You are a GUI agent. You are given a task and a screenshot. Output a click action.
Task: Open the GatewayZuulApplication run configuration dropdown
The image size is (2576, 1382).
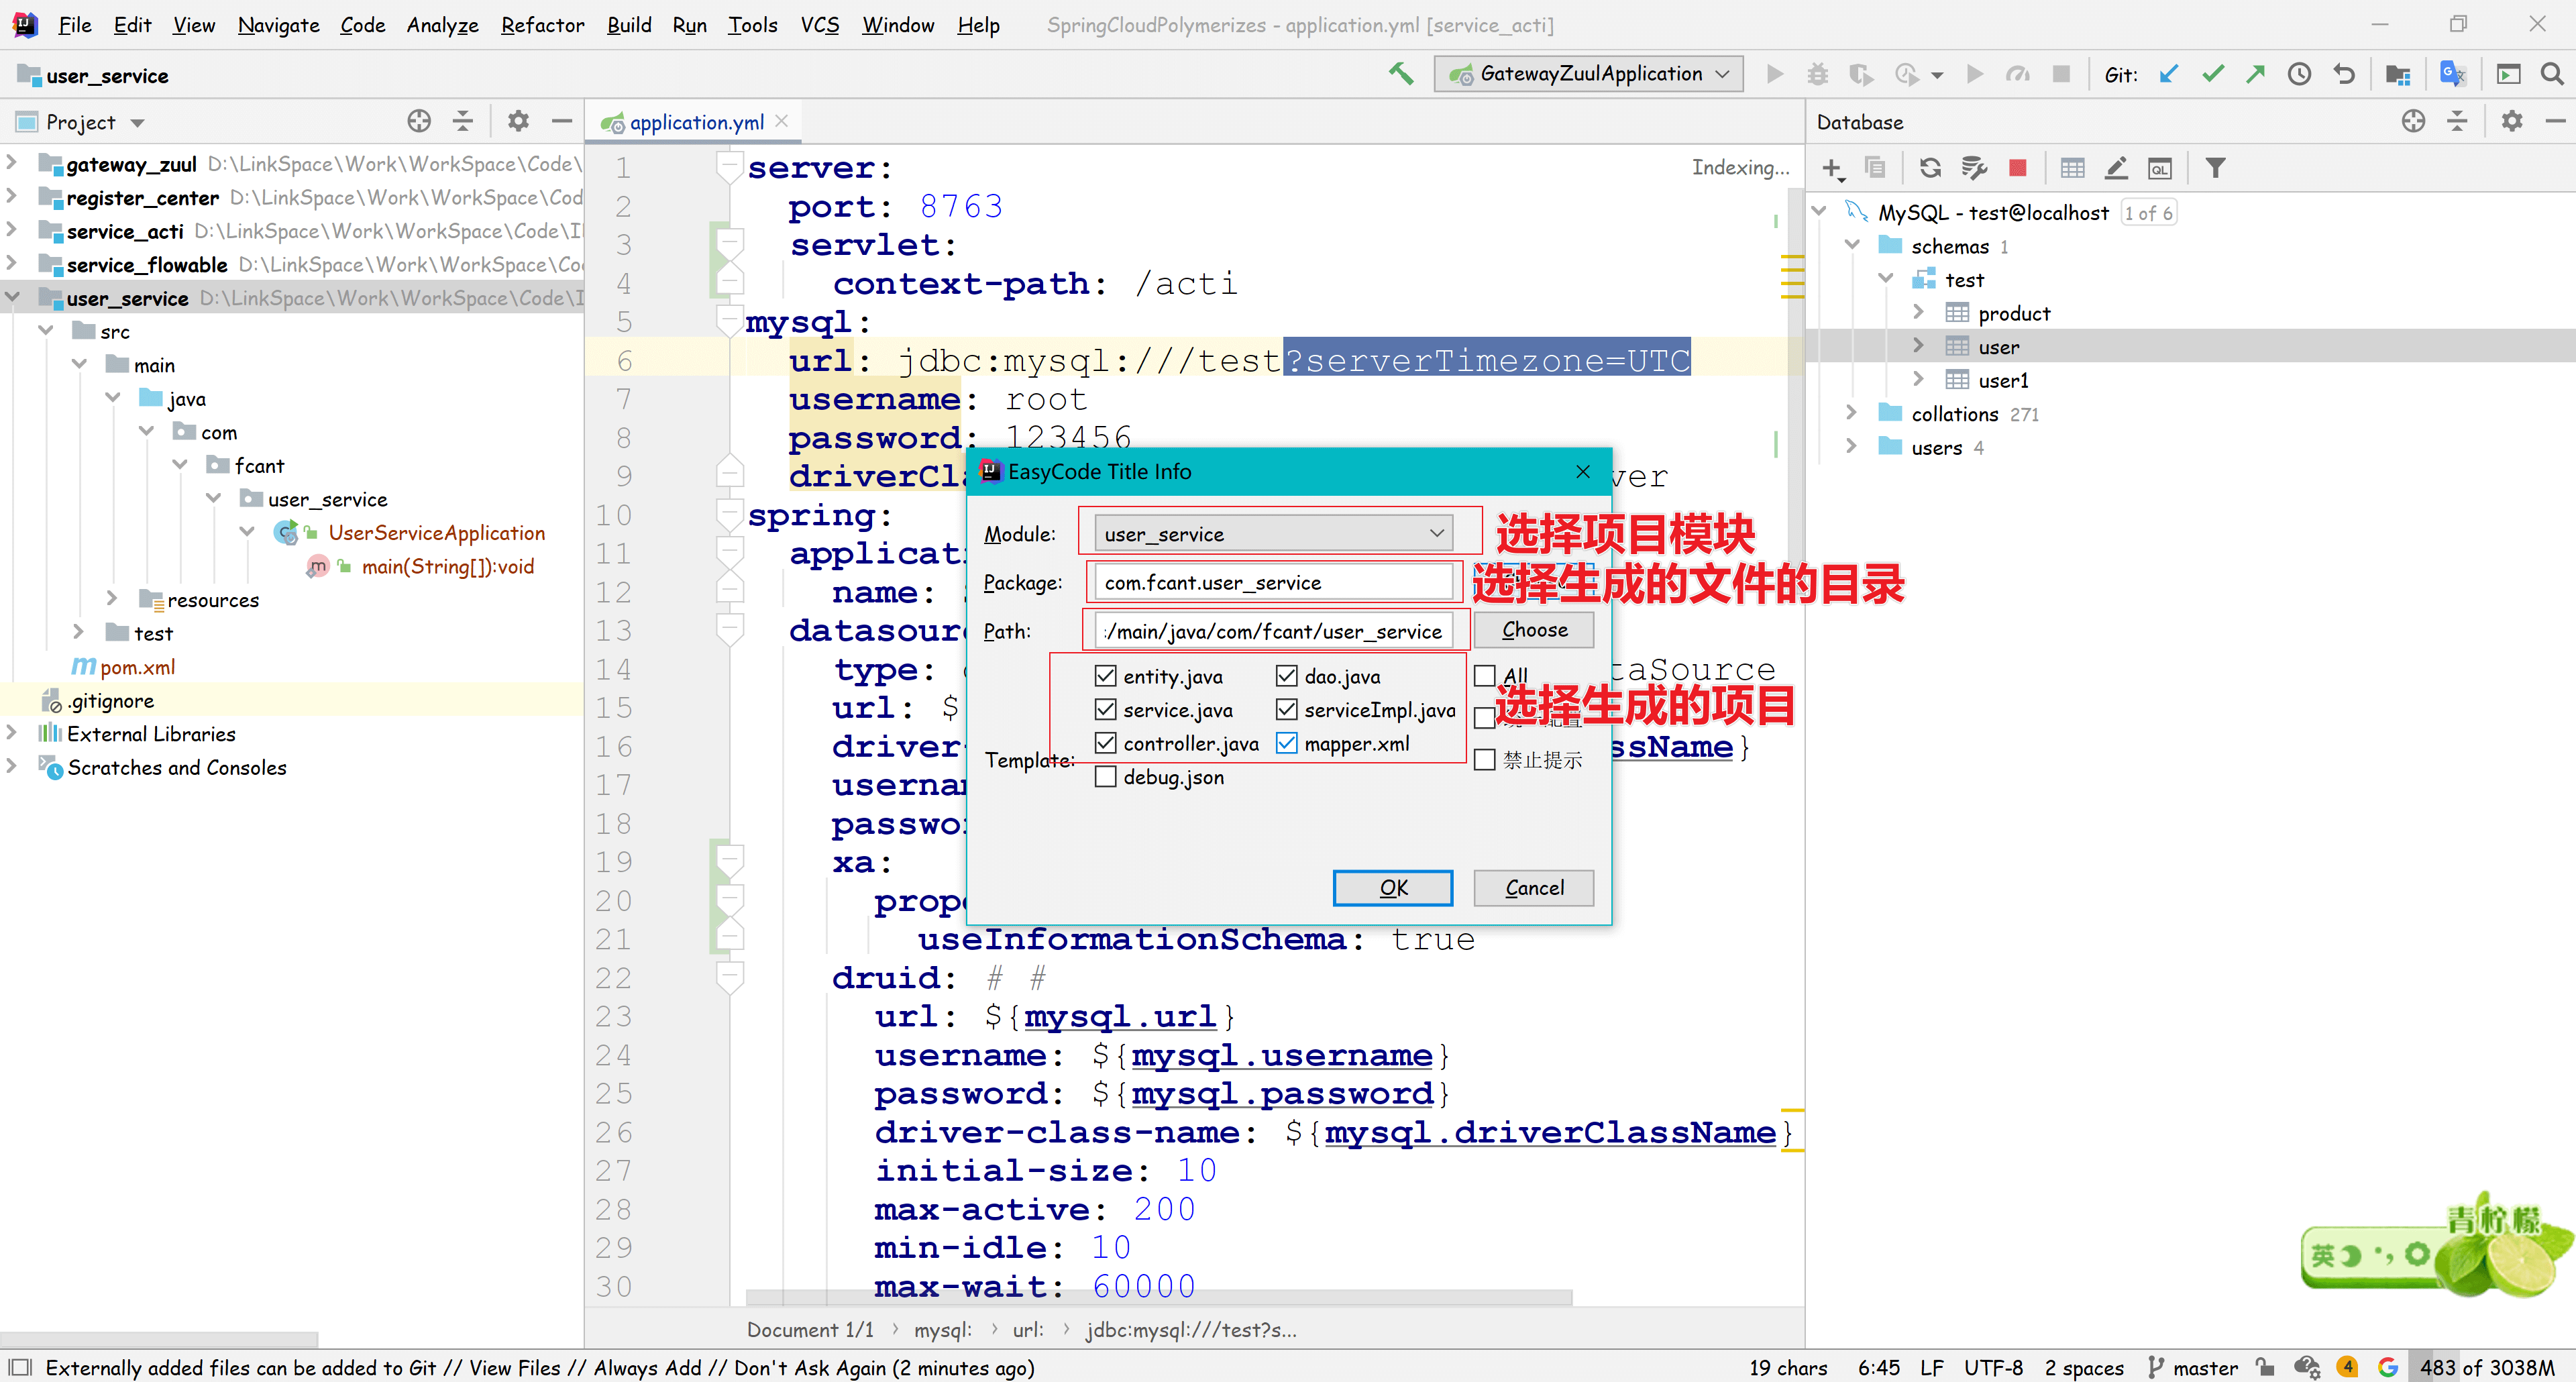1590,74
